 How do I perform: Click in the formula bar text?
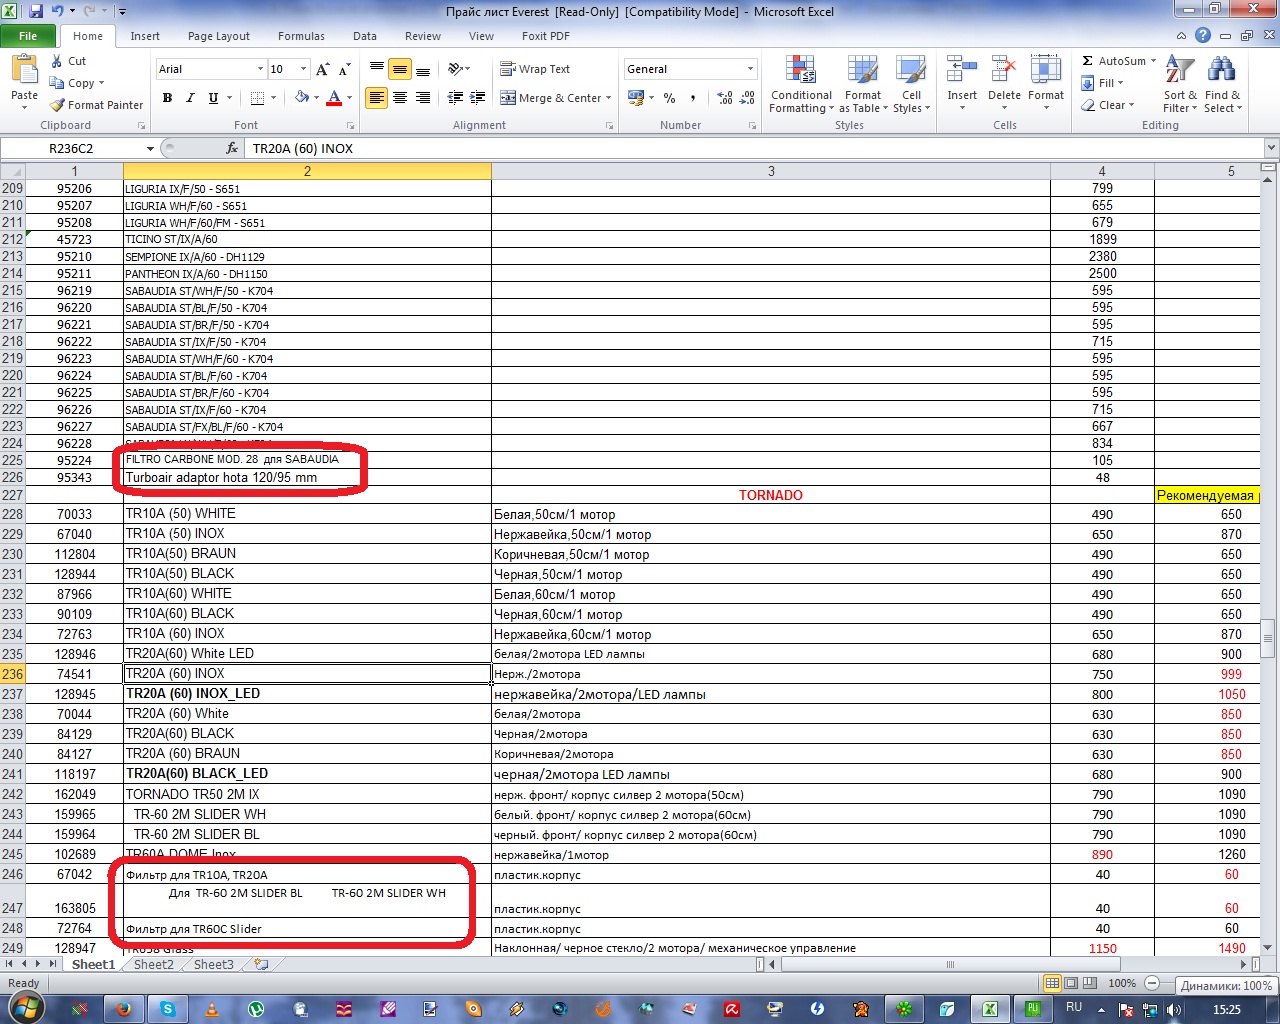755,148
